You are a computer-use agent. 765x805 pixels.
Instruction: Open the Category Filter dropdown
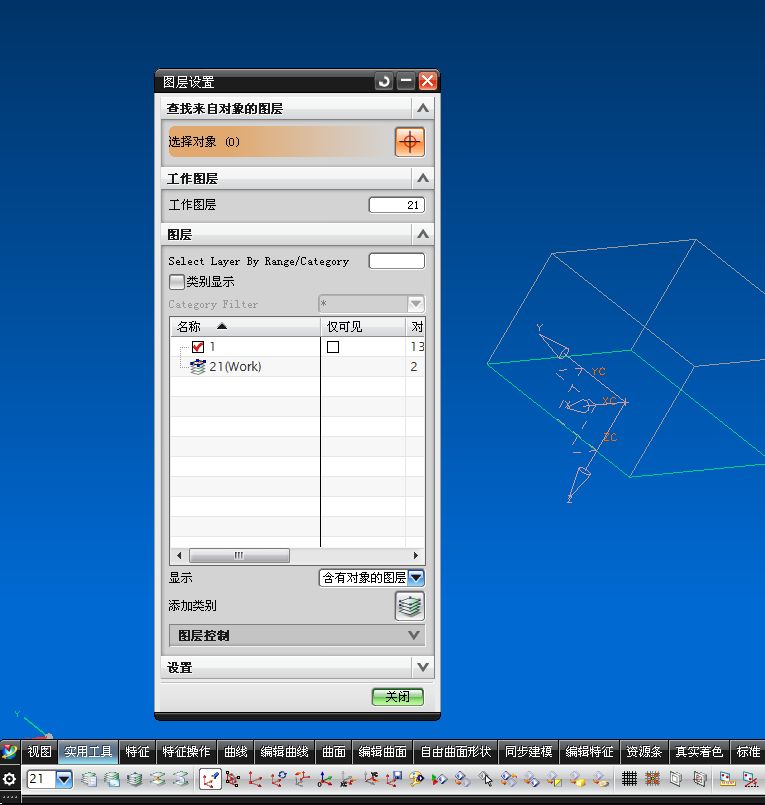tap(372, 304)
